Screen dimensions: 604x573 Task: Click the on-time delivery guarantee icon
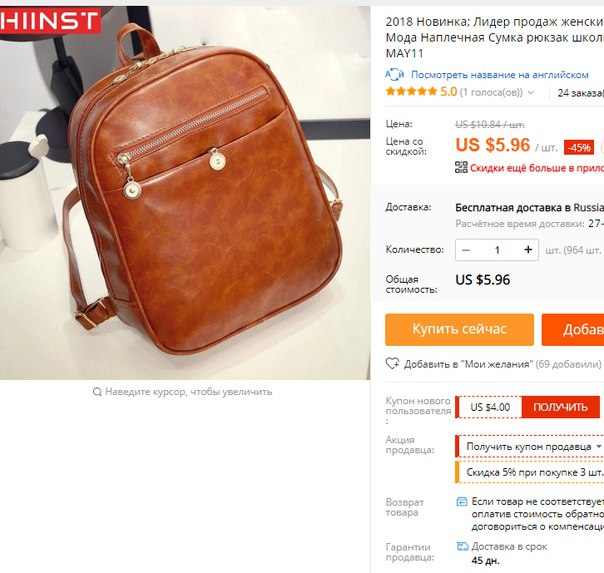point(462,546)
